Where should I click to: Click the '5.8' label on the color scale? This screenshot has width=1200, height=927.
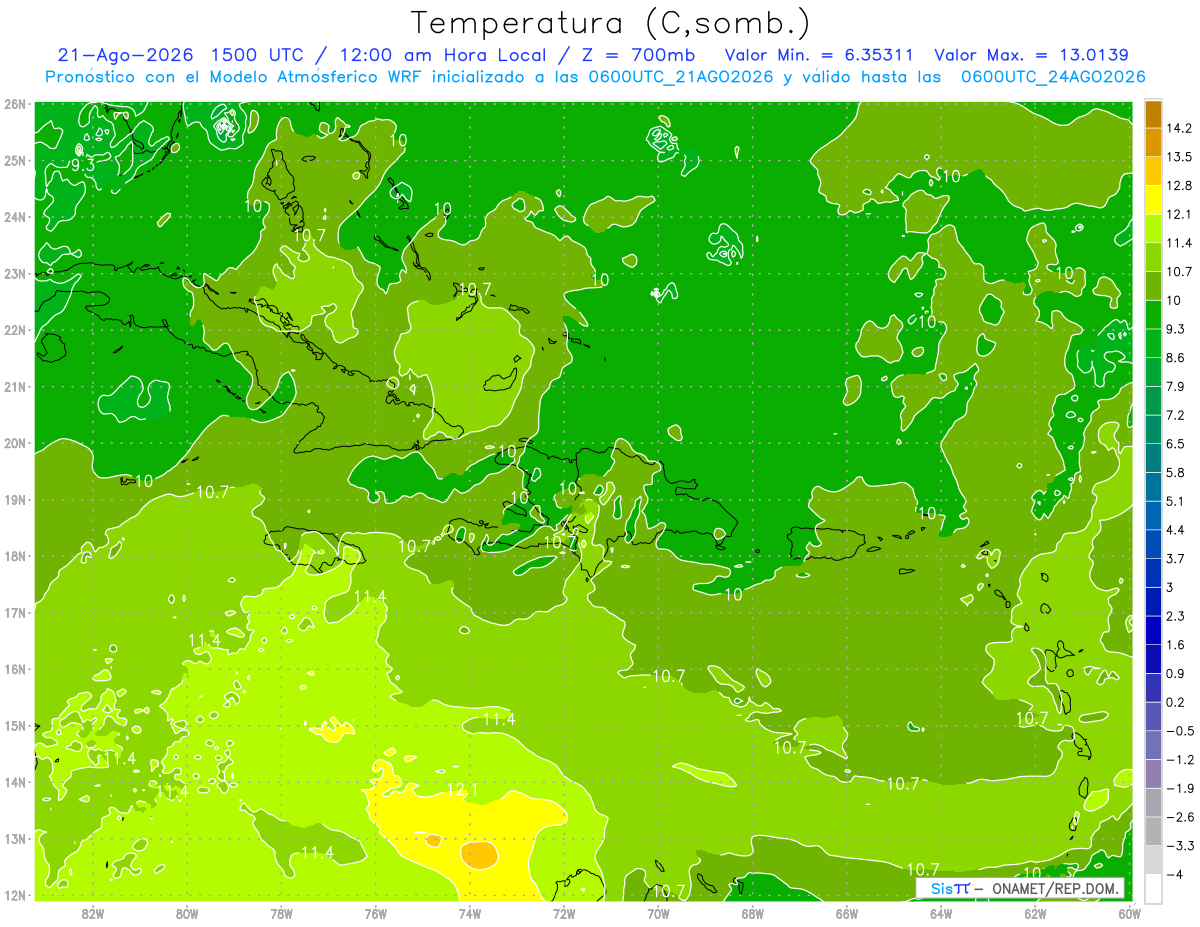(1175, 473)
